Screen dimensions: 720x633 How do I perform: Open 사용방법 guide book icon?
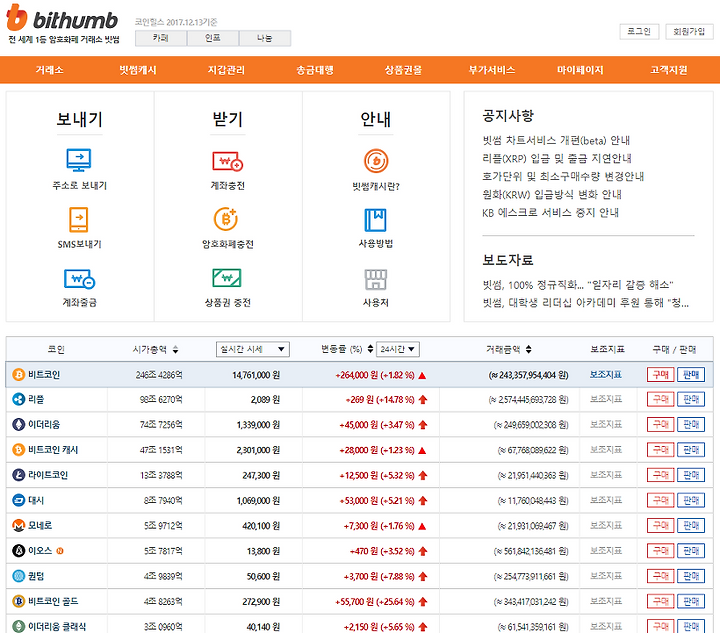click(376, 220)
